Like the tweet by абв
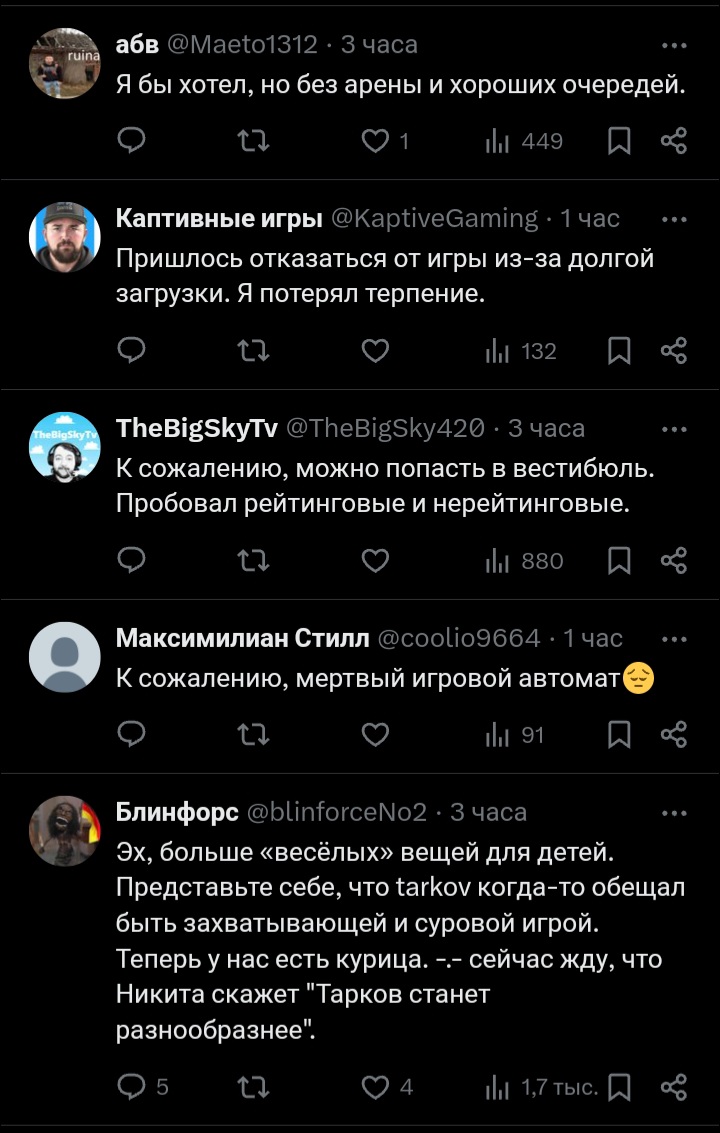 pos(375,142)
